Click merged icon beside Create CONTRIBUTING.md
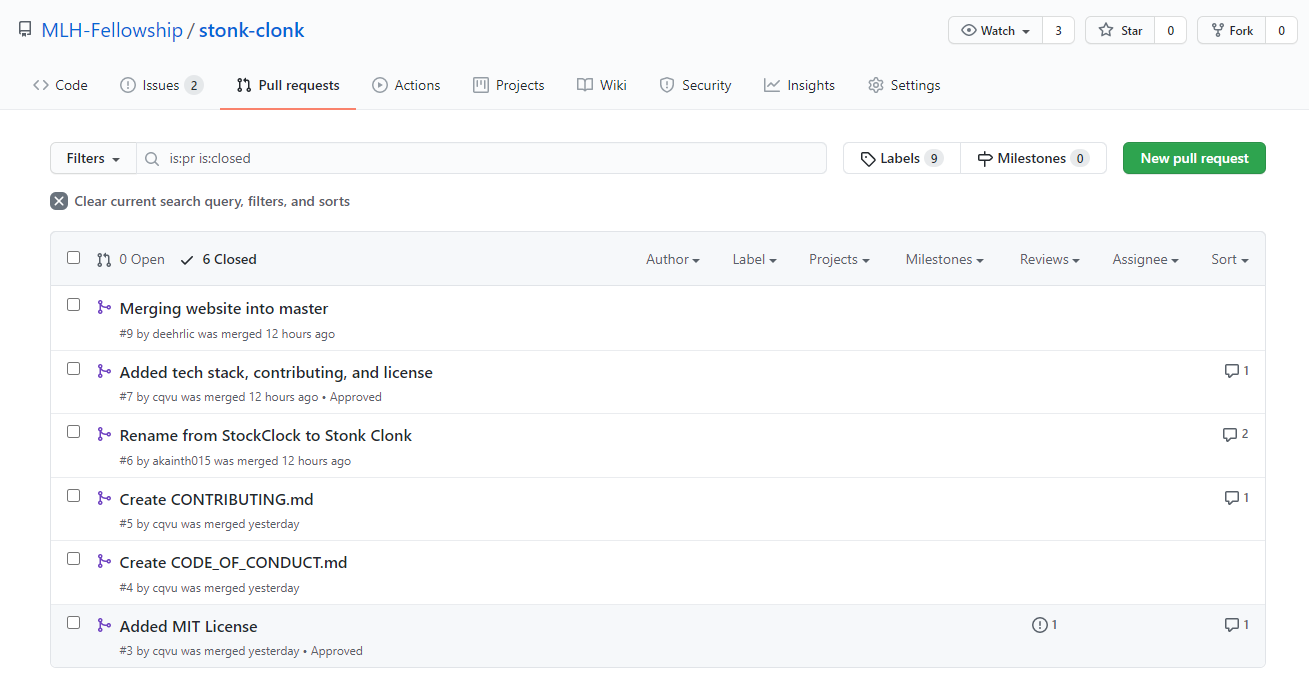Viewport: 1309px width, 690px height. point(104,498)
